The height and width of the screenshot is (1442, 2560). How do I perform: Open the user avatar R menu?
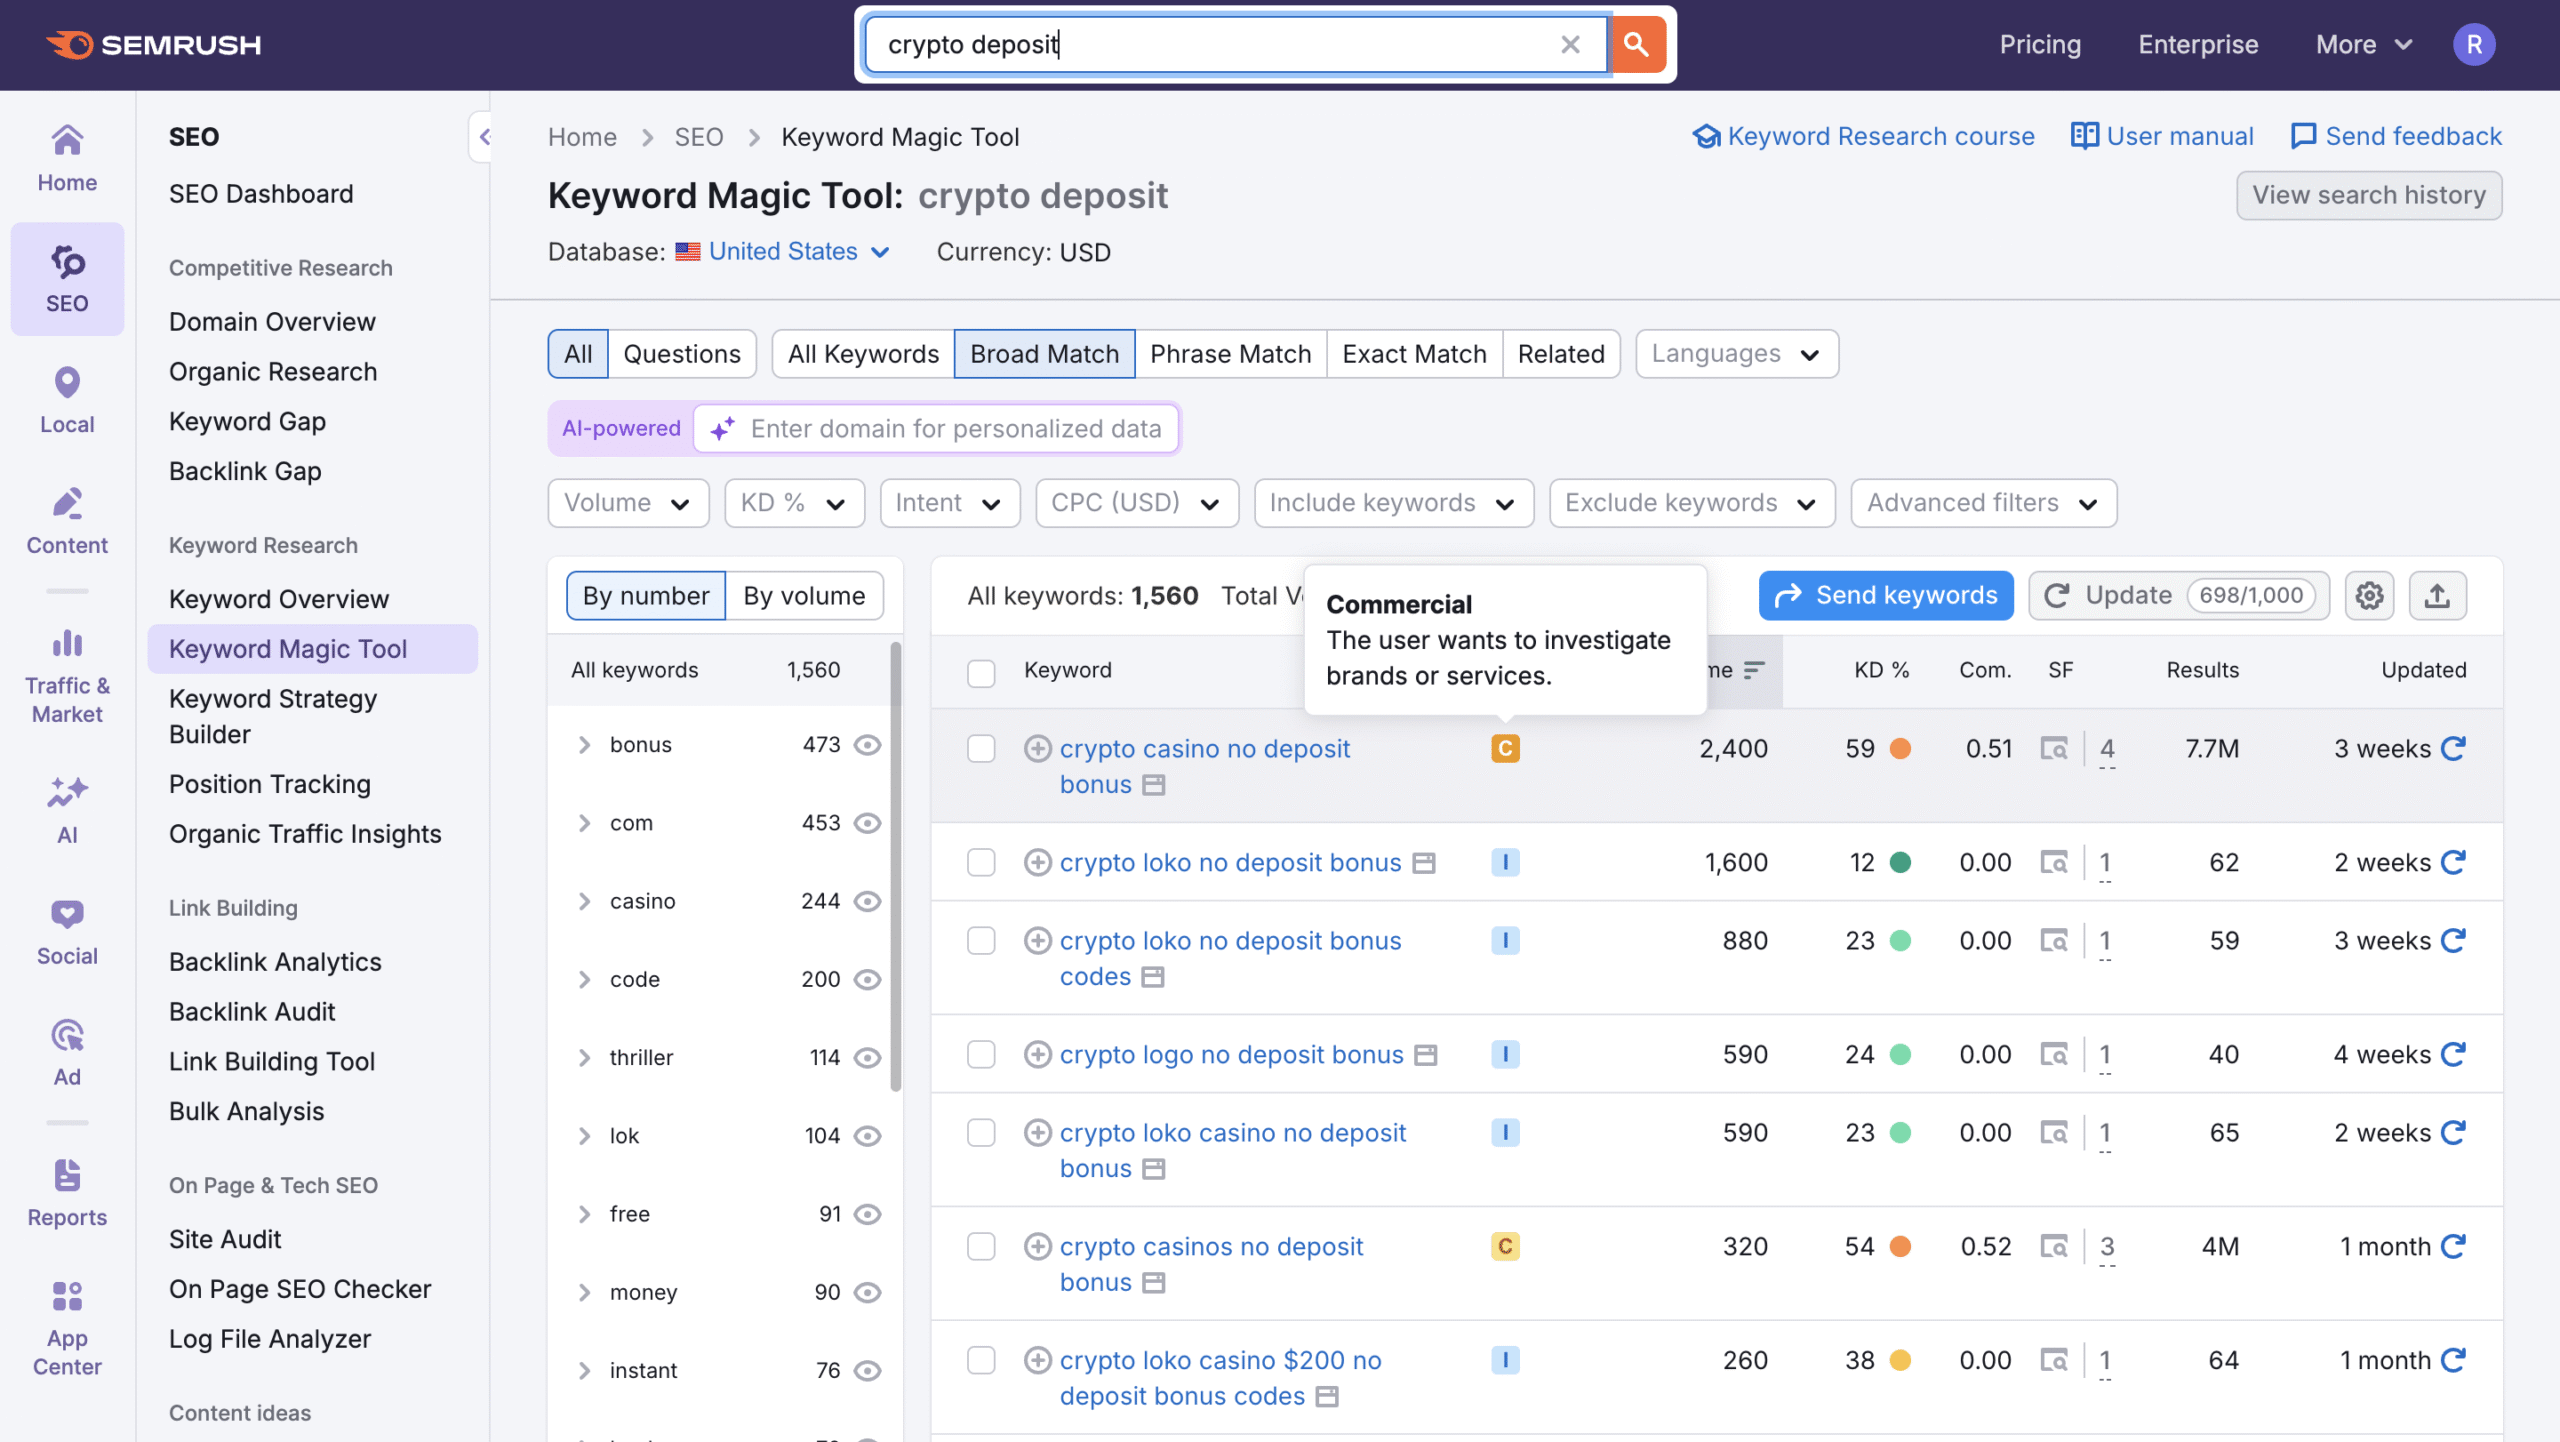tap(2474, 45)
